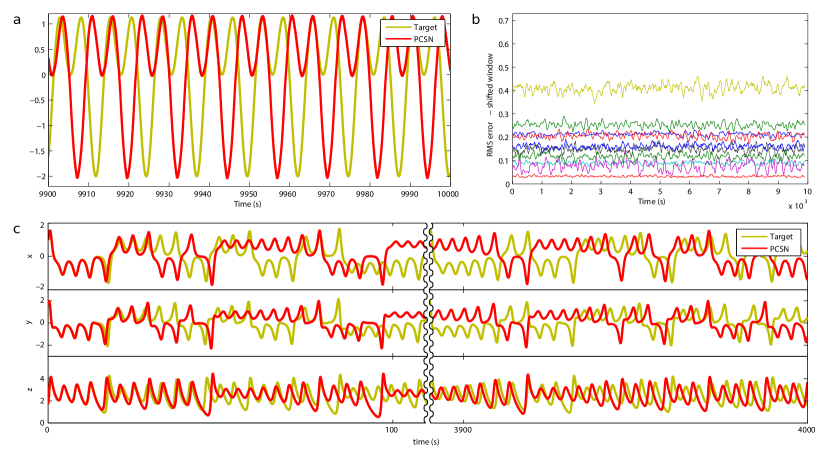Click the '100' x-axis tick in panel c
The width and height of the screenshot is (830, 476).
[x=391, y=430]
